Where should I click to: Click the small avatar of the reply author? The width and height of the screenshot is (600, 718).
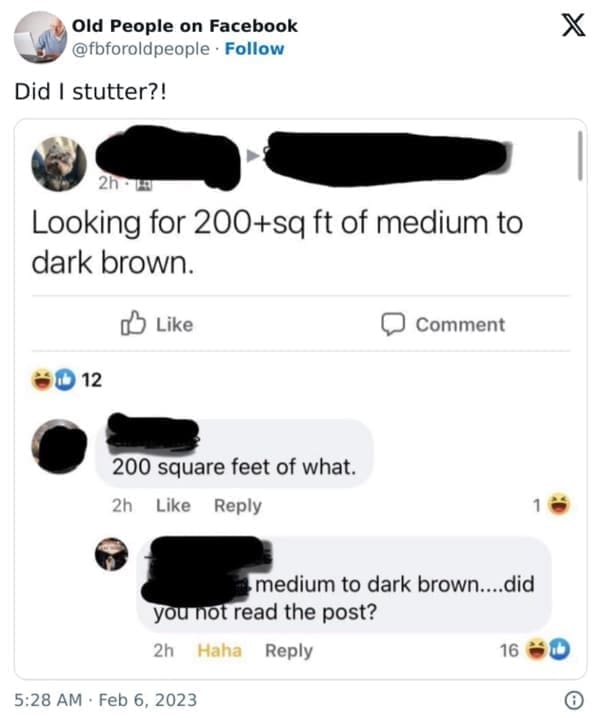point(111,554)
